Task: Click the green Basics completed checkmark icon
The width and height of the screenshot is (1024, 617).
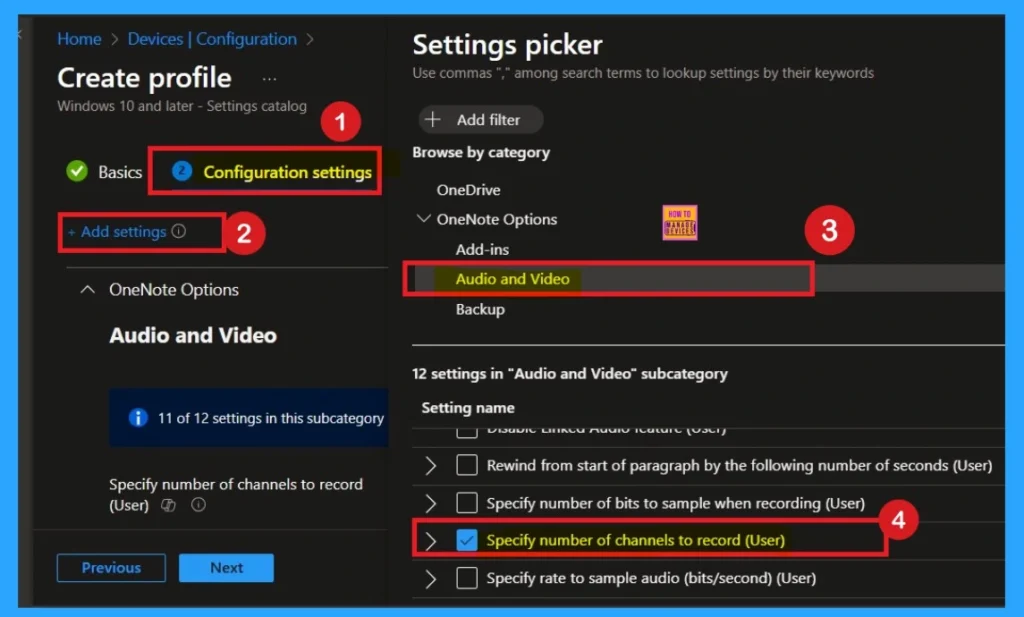Action: [x=77, y=171]
